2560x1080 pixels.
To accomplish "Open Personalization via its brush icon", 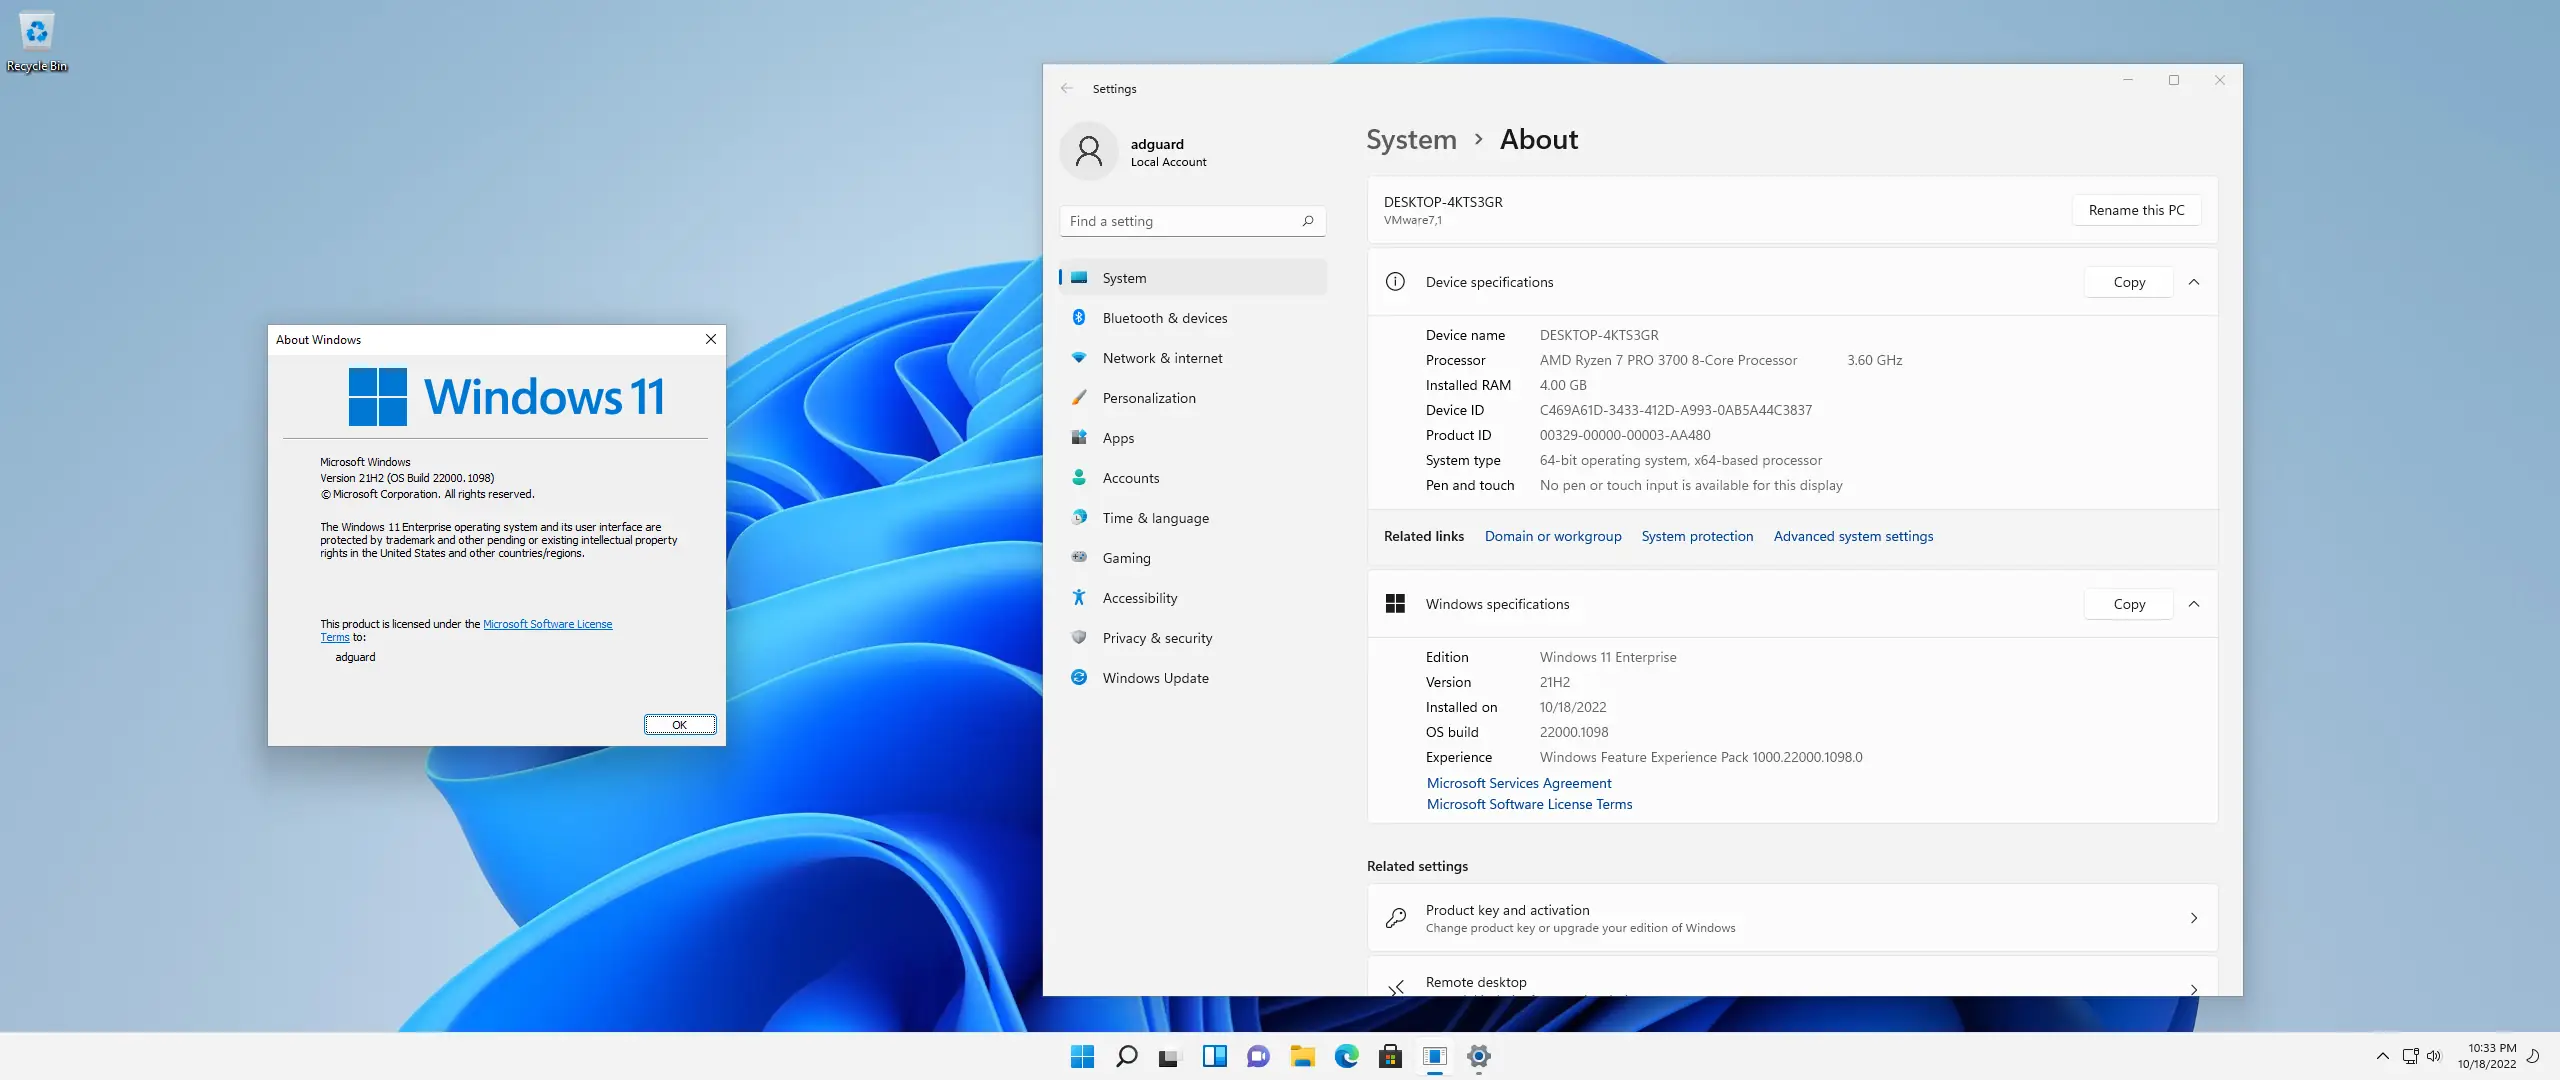I will click(x=1079, y=397).
